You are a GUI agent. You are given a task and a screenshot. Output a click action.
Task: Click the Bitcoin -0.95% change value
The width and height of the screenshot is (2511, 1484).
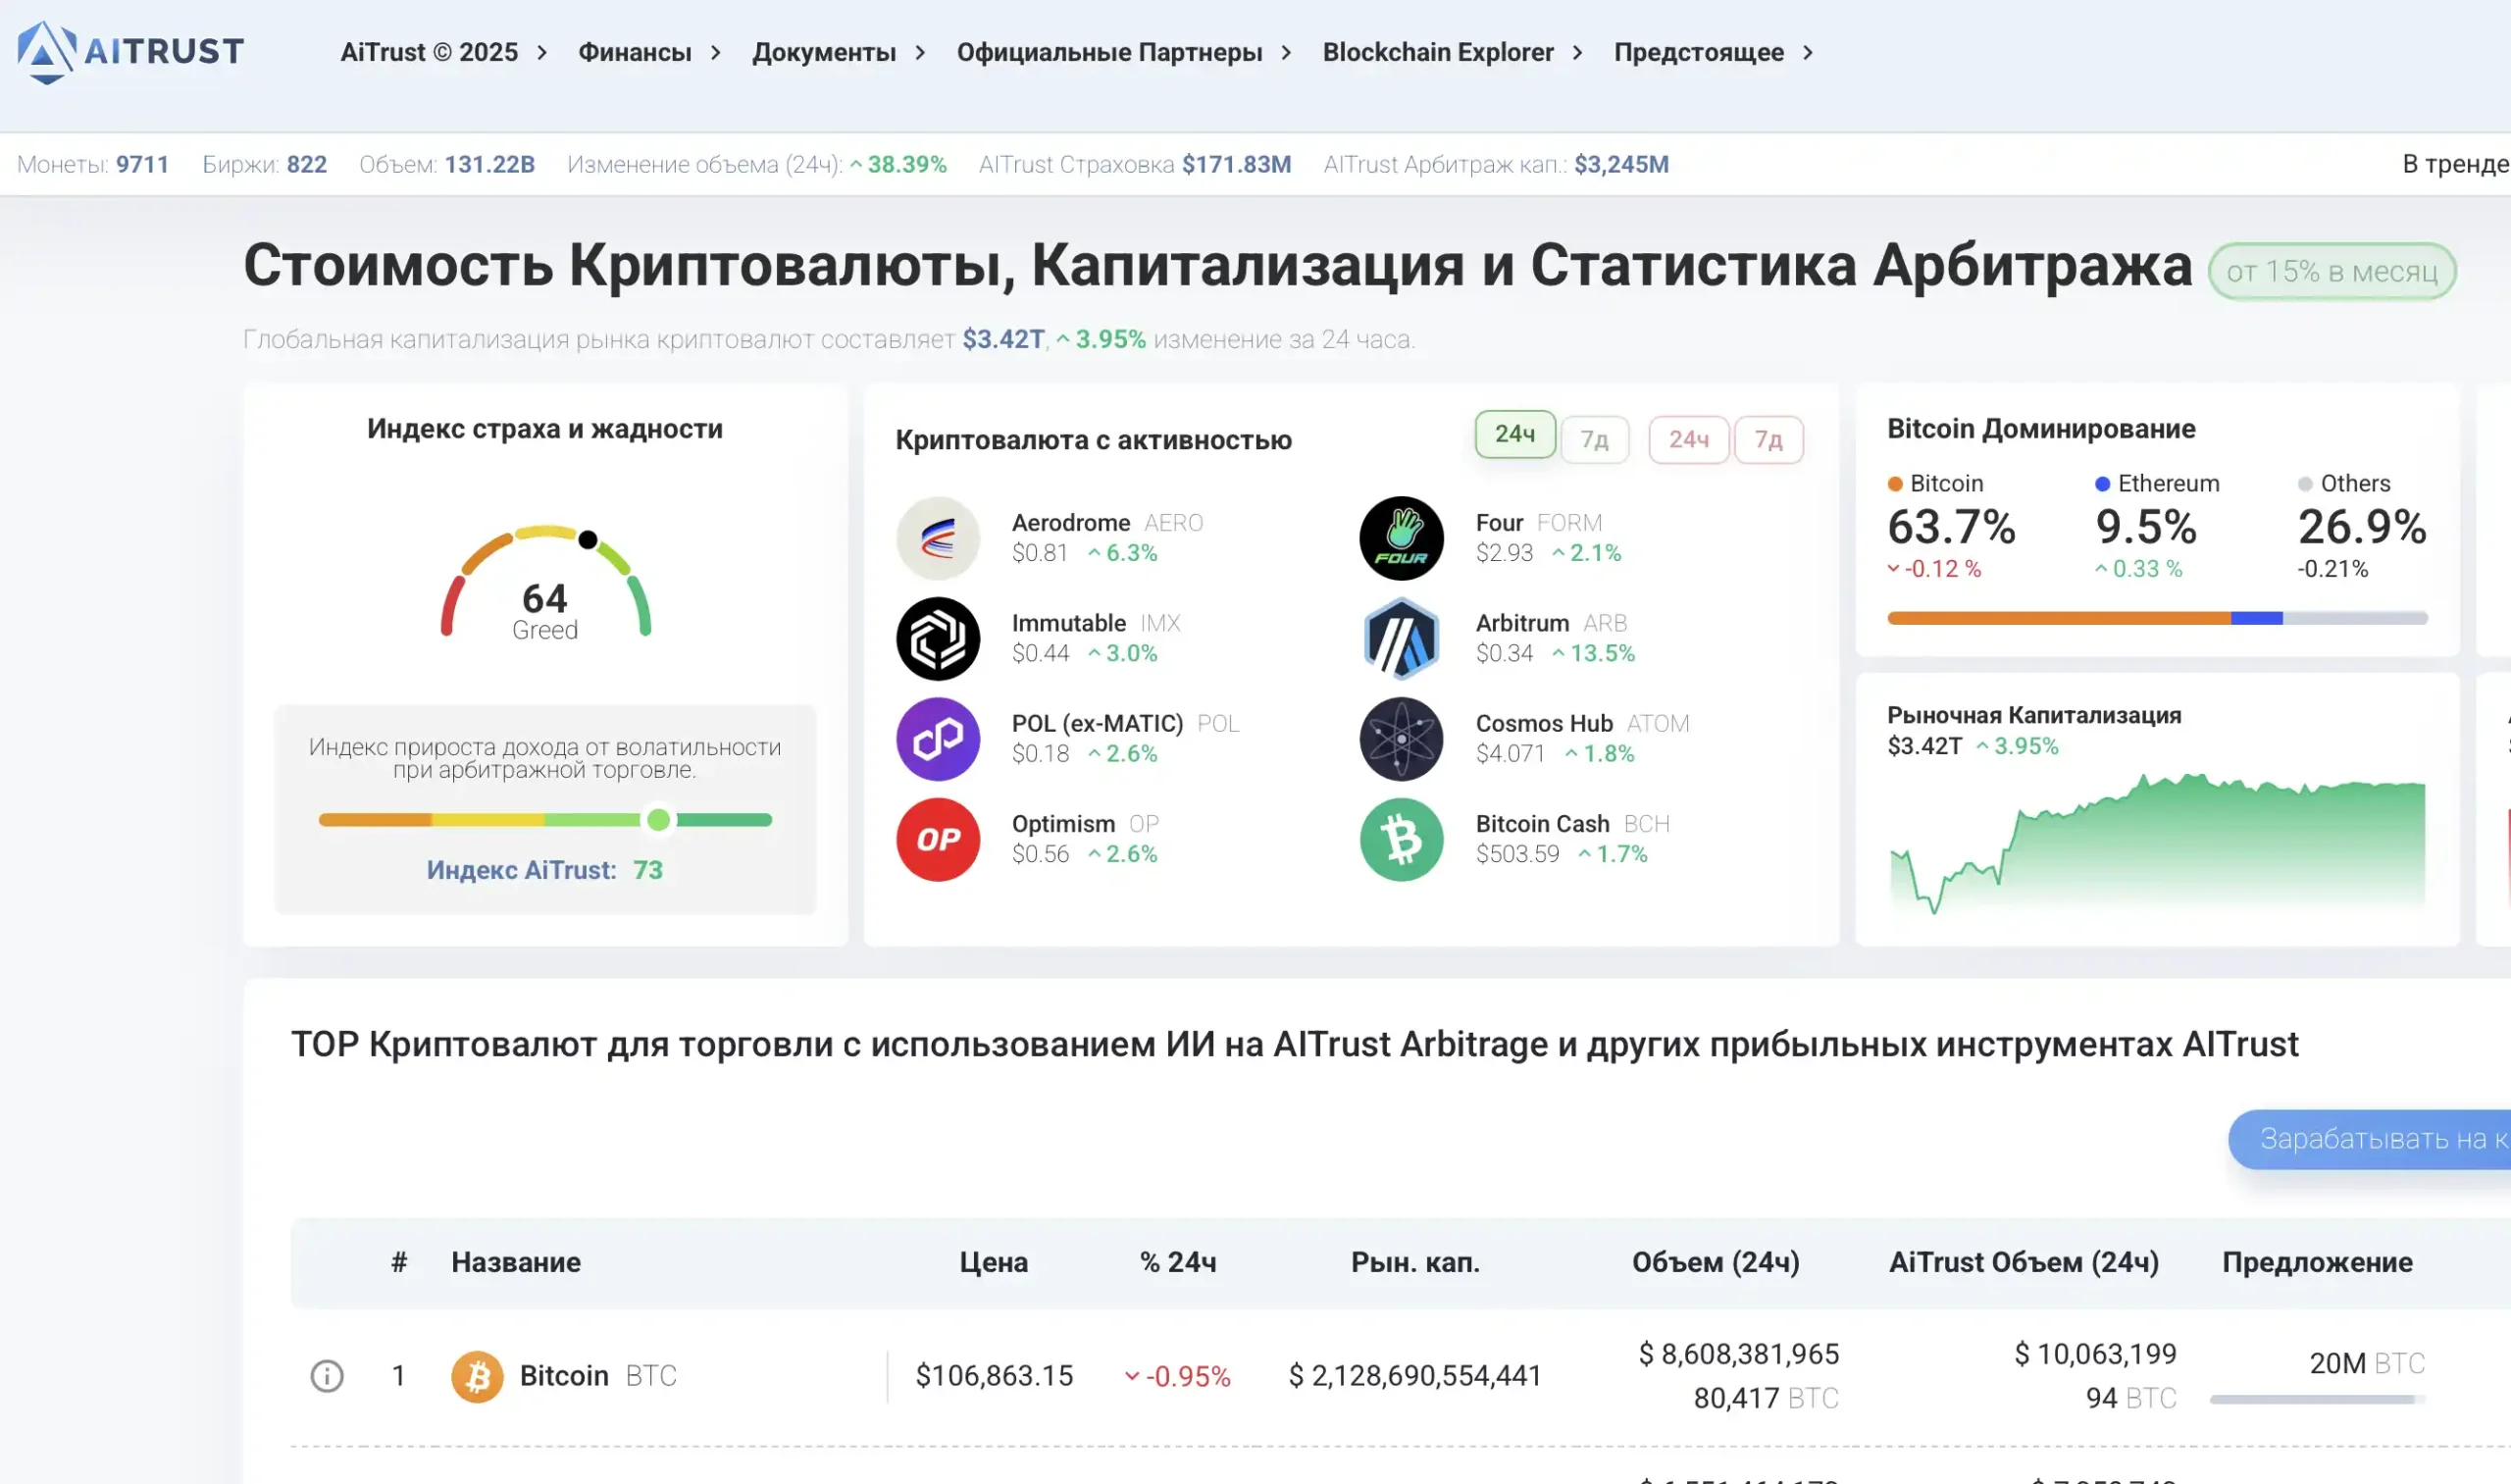pyautogui.click(x=1178, y=1376)
